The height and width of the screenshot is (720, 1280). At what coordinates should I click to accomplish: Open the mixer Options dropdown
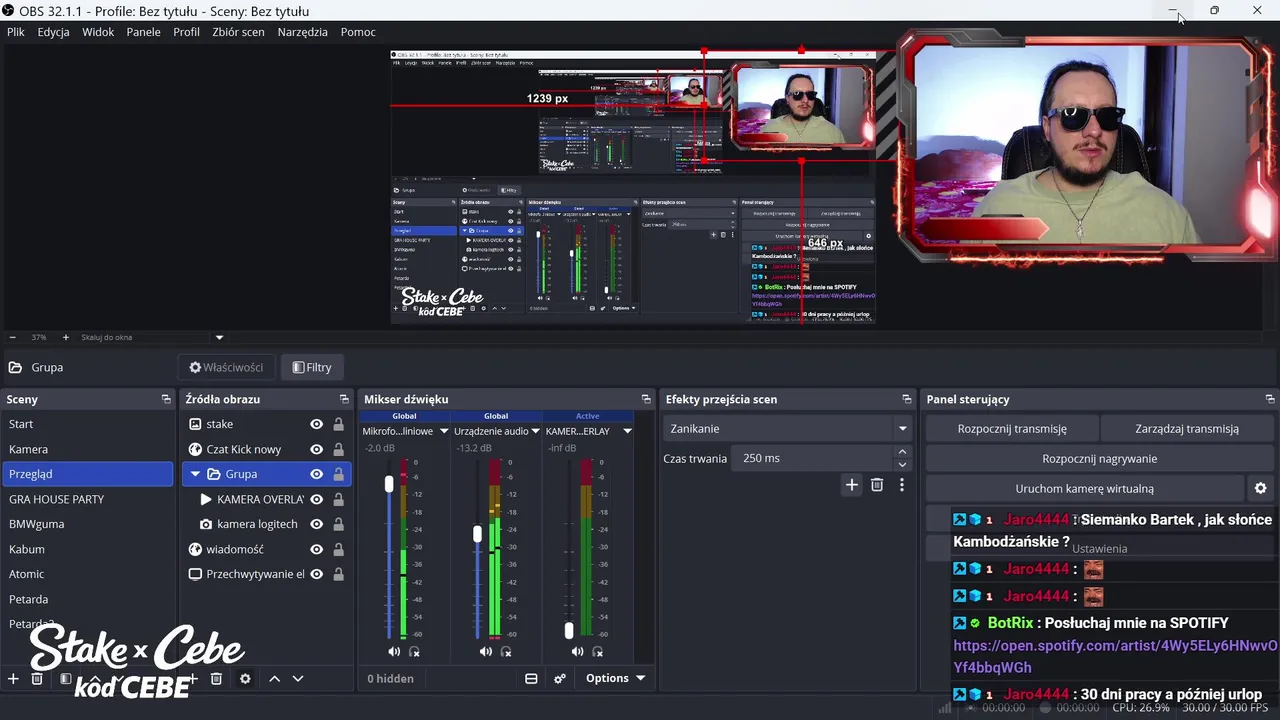[614, 678]
